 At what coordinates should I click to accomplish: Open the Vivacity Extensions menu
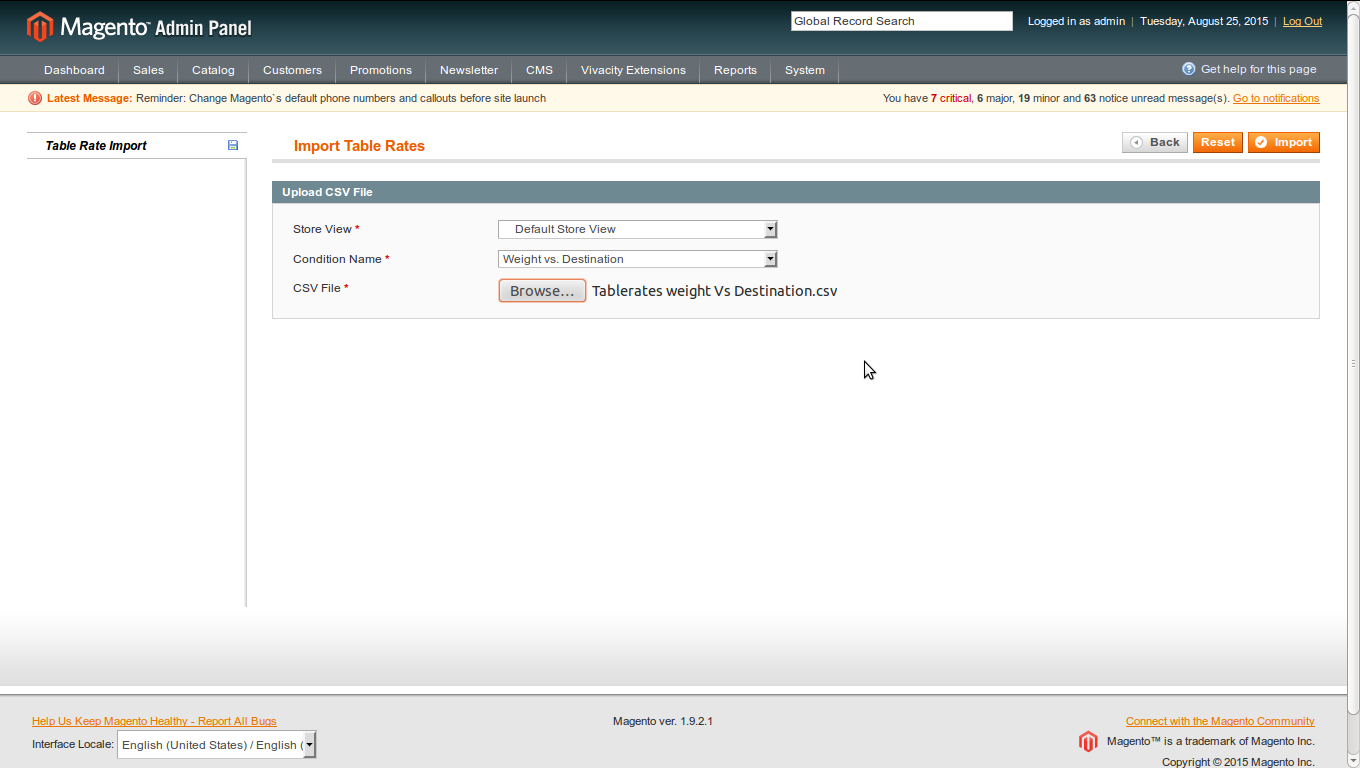click(x=633, y=70)
